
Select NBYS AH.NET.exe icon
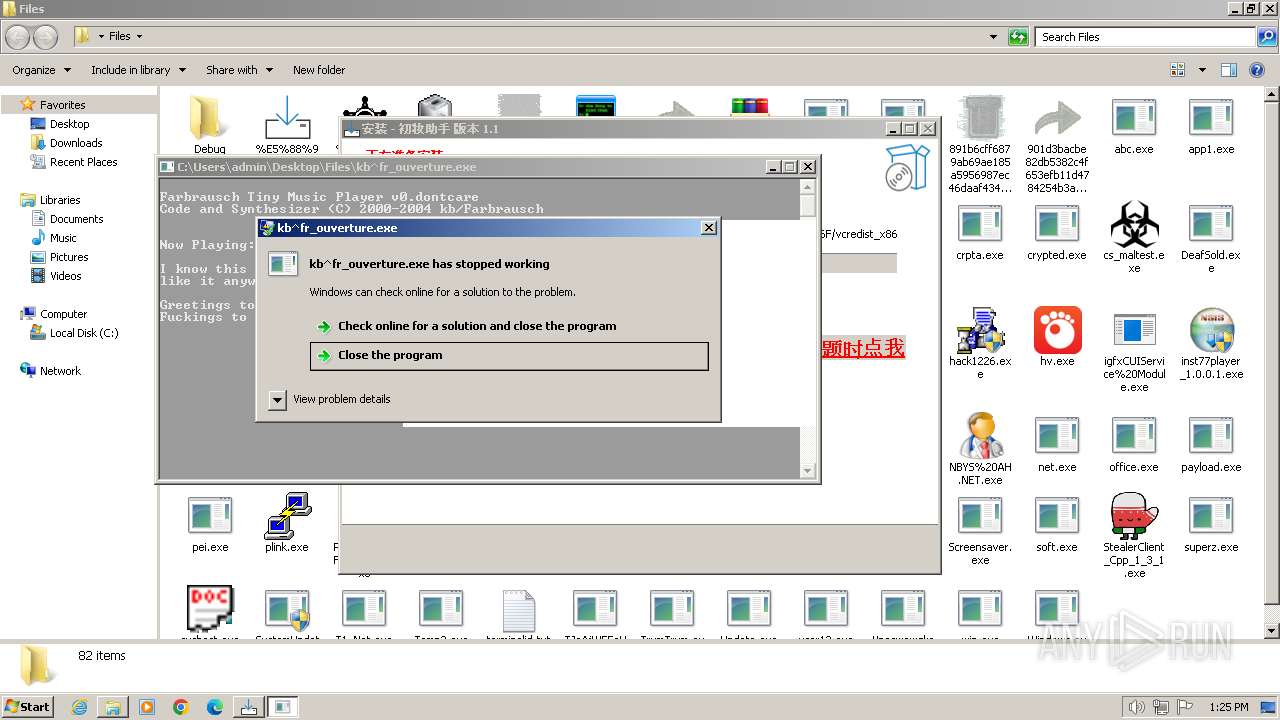click(x=980, y=450)
